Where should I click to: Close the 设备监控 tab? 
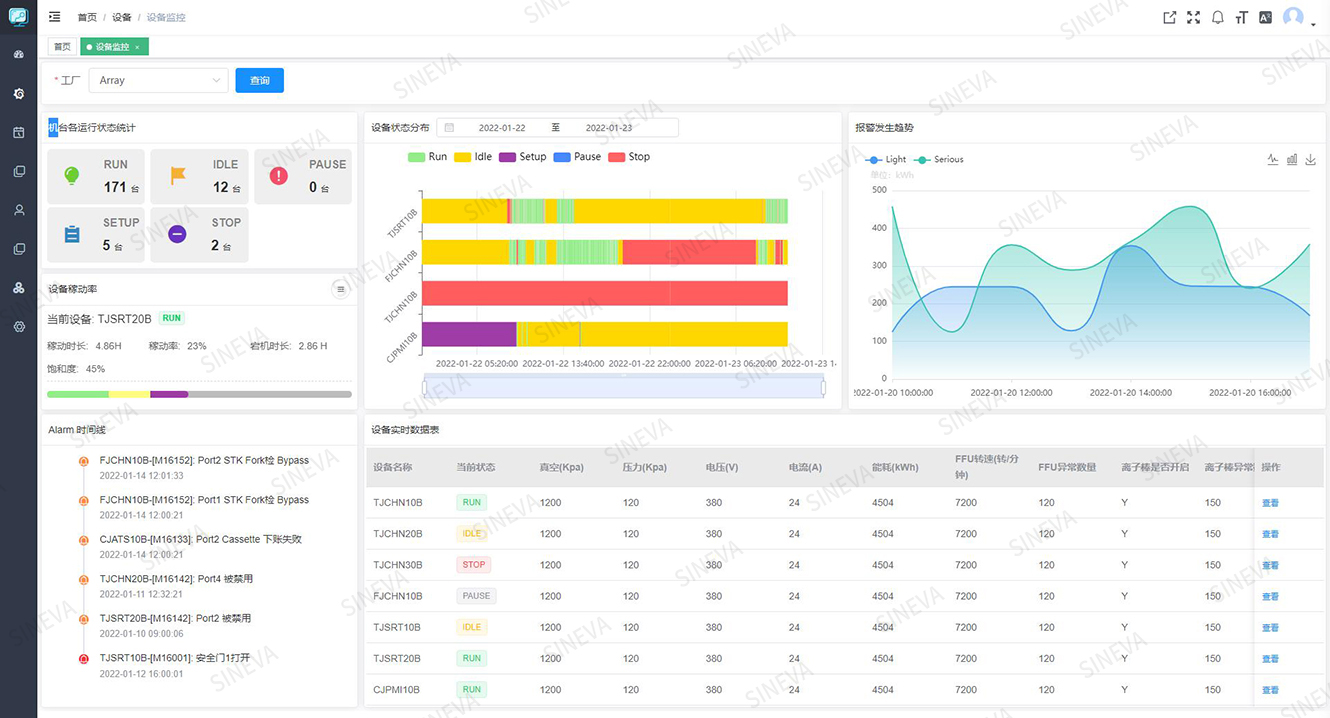[138, 47]
